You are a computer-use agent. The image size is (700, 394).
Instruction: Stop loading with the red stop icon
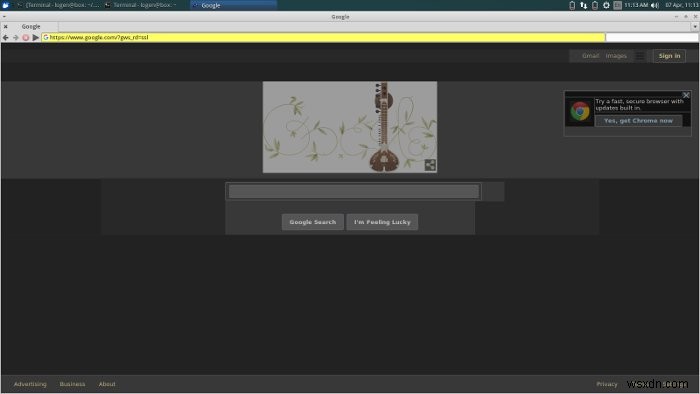[x=25, y=37]
